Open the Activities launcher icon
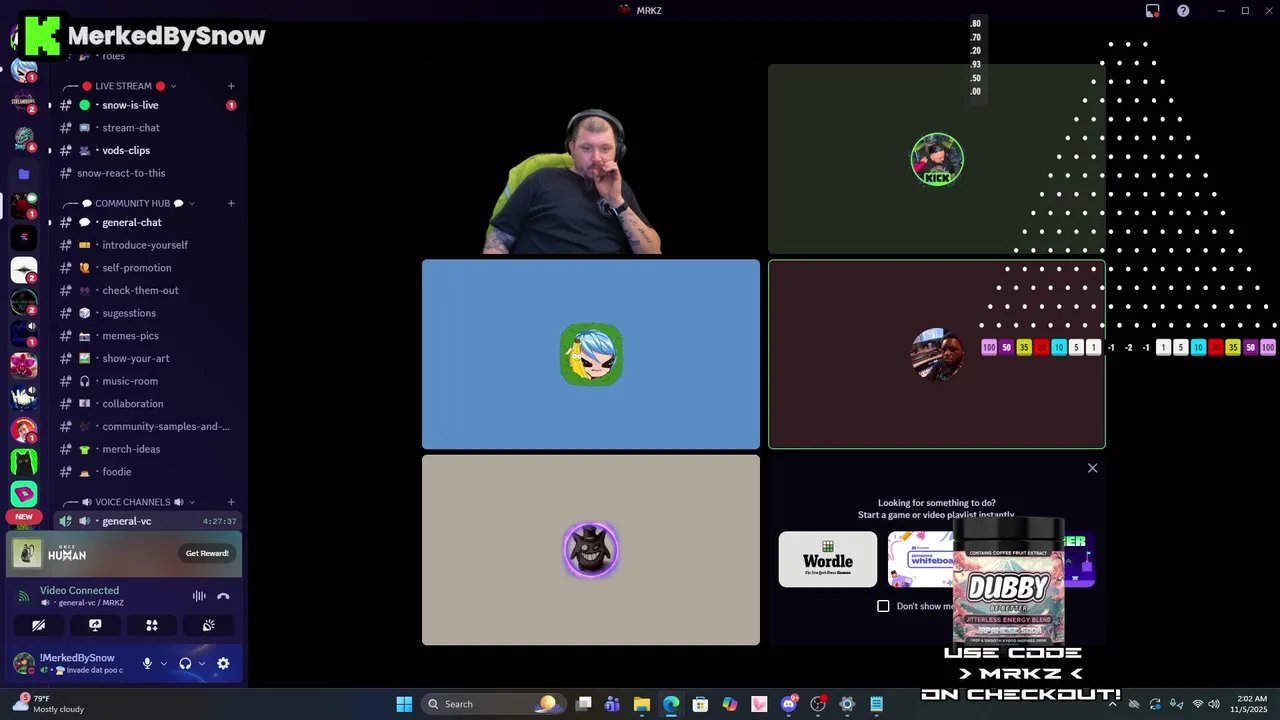Viewport: 1280px width, 720px height. tap(152, 625)
